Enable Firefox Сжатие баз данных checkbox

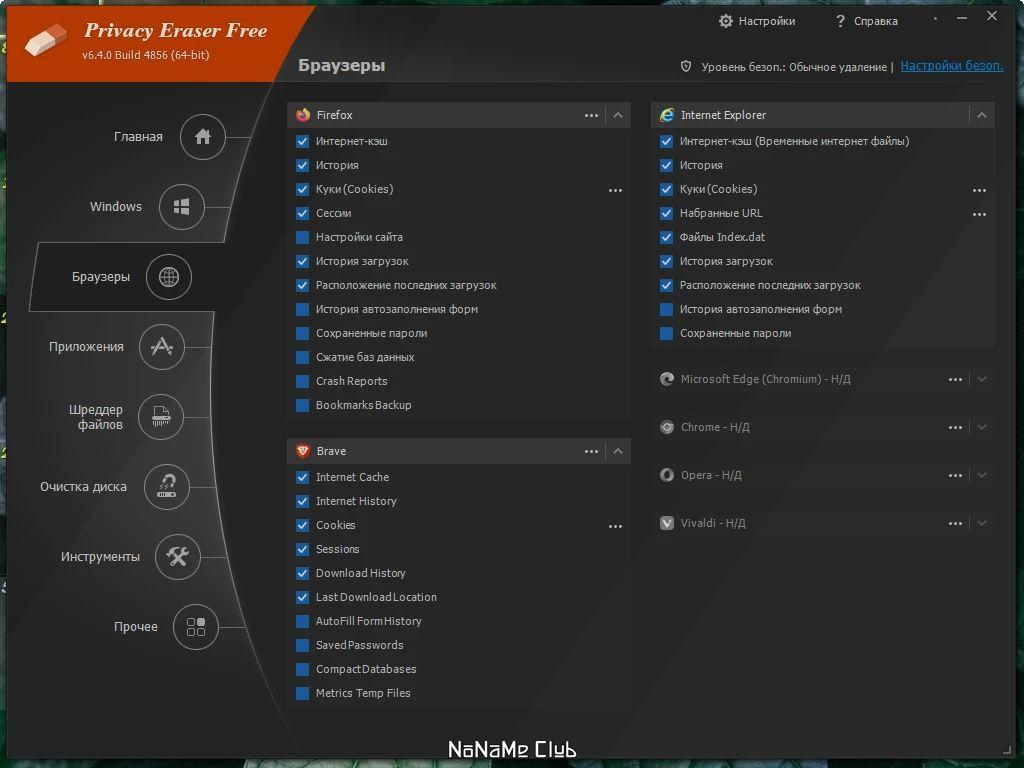[302, 357]
